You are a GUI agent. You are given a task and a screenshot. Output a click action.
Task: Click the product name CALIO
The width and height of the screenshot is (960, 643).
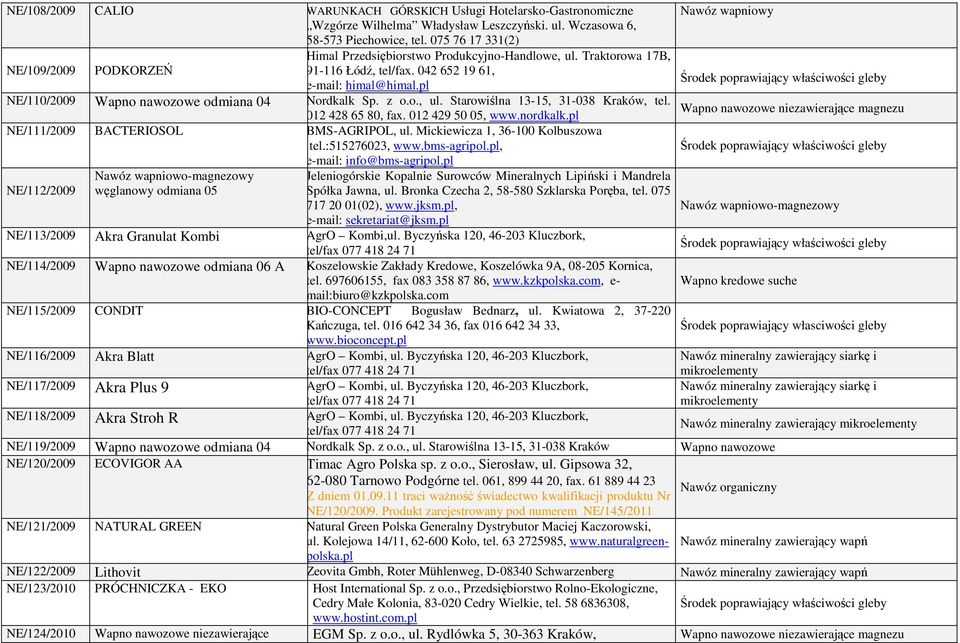click(x=114, y=11)
